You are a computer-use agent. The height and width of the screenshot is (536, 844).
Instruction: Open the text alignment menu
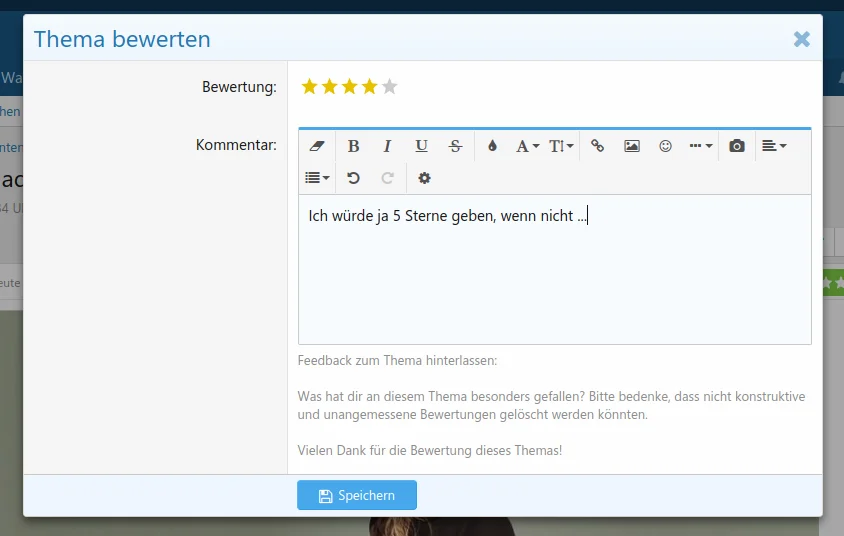(x=773, y=146)
